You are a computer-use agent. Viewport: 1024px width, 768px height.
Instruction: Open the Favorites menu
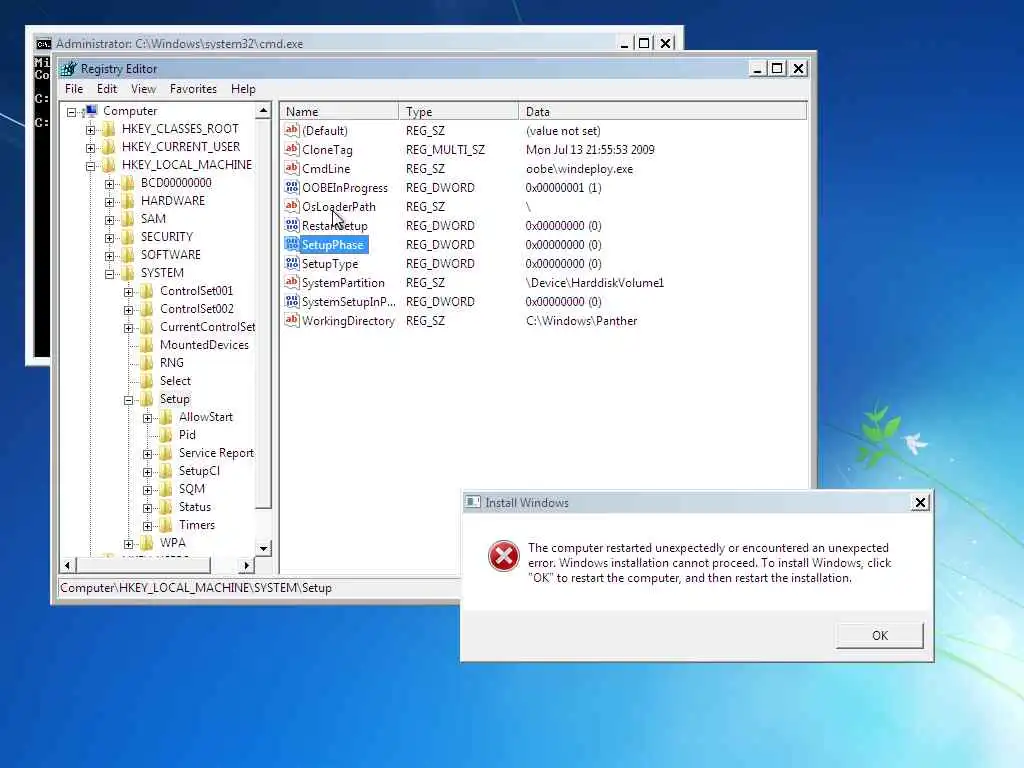click(193, 89)
